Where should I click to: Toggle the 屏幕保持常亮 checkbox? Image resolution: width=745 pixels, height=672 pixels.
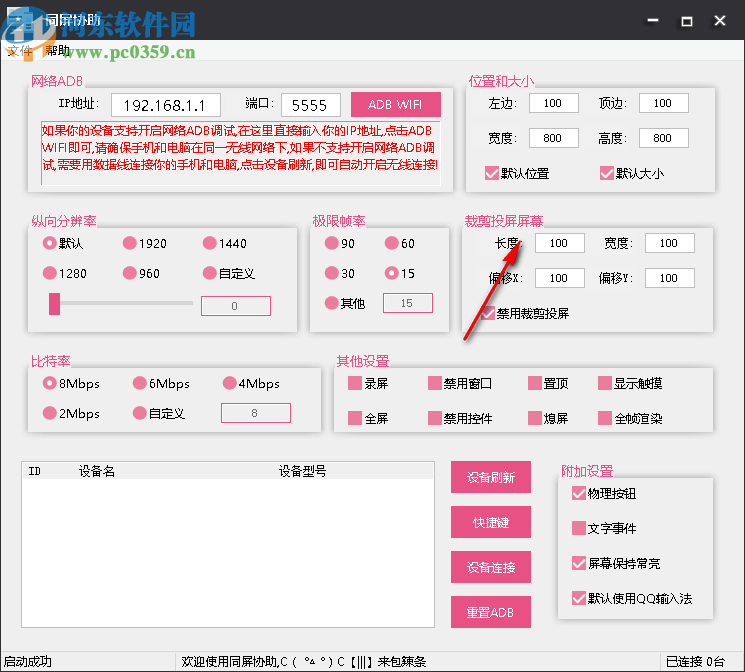pyautogui.click(x=578, y=563)
